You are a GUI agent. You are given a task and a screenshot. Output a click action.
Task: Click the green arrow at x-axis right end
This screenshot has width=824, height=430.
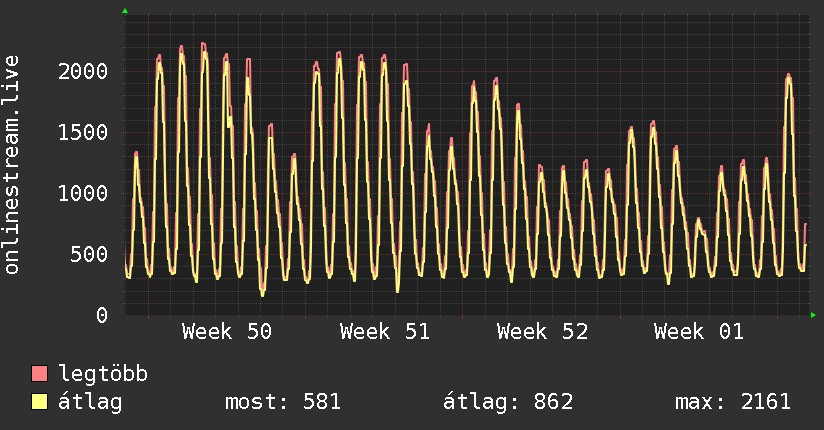pyautogui.click(x=814, y=315)
